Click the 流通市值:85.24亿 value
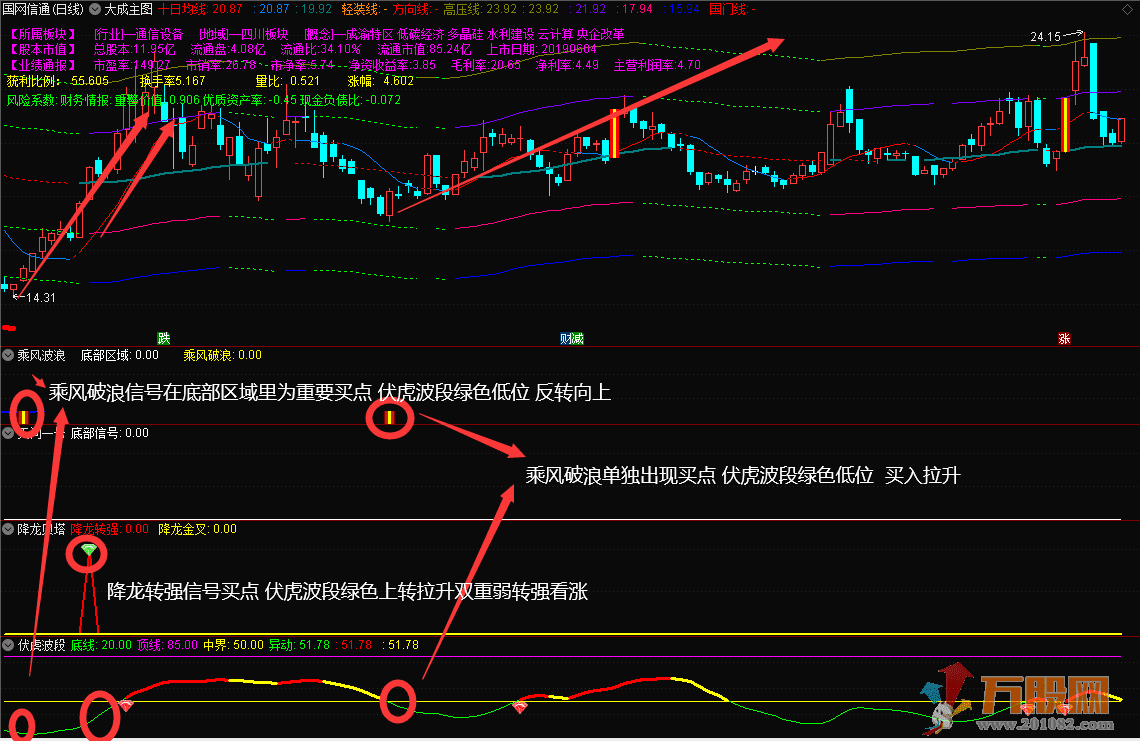Viewport: 1140px width, 741px height. coord(425,49)
